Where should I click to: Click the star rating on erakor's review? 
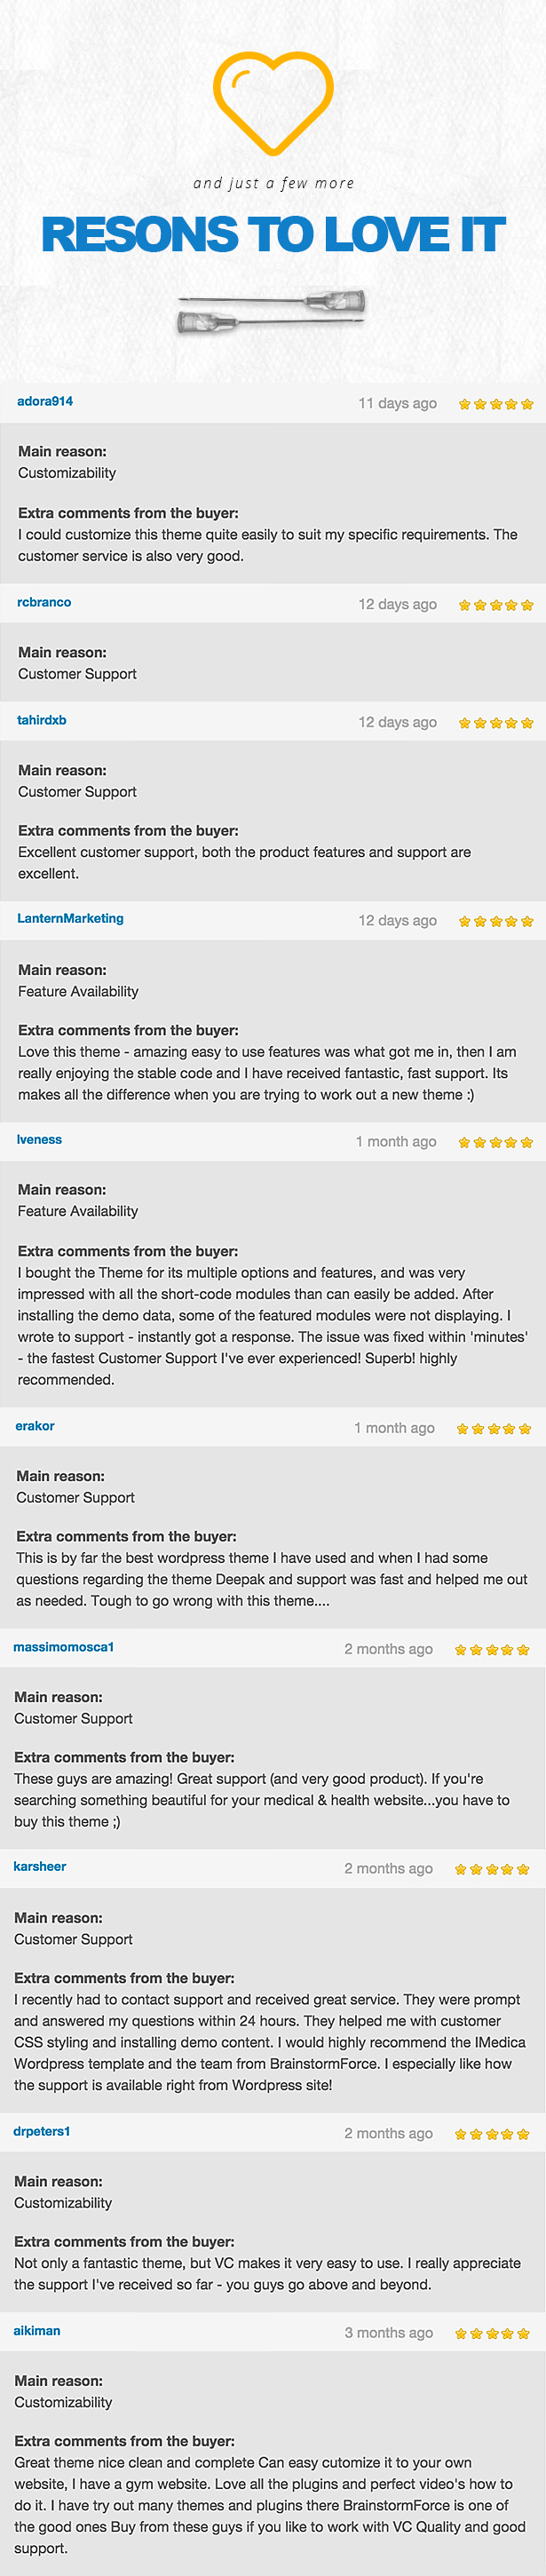pos(493,1428)
